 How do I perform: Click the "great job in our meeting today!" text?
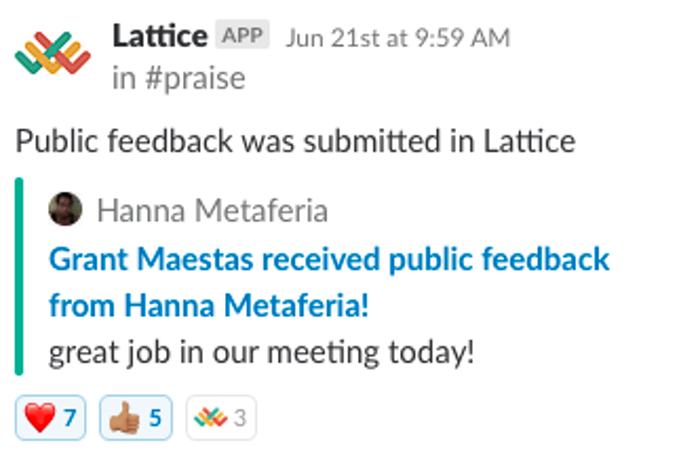pos(261,353)
